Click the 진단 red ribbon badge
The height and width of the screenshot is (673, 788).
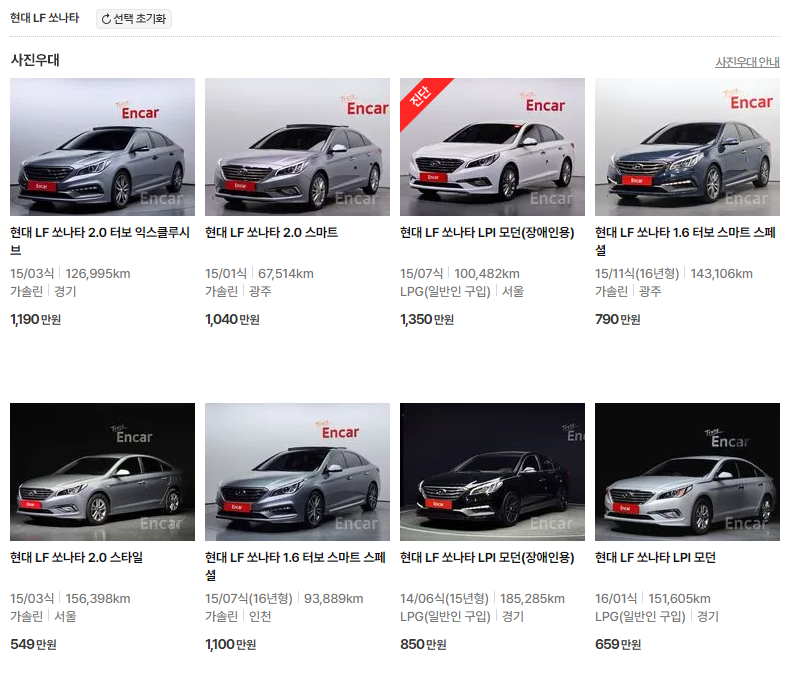421,98
